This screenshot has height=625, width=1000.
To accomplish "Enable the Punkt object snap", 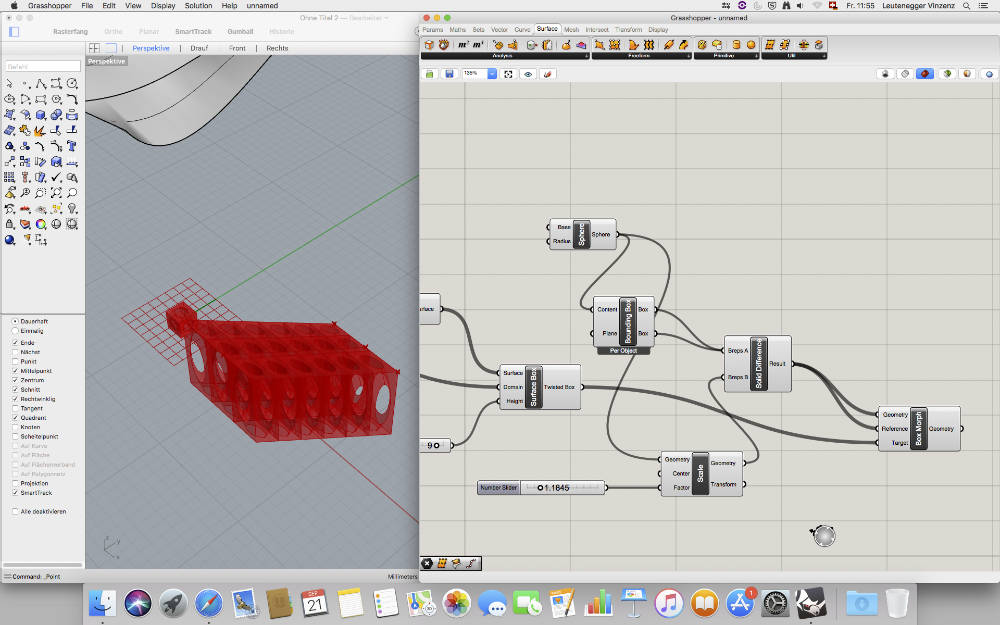I will (15, 362).
